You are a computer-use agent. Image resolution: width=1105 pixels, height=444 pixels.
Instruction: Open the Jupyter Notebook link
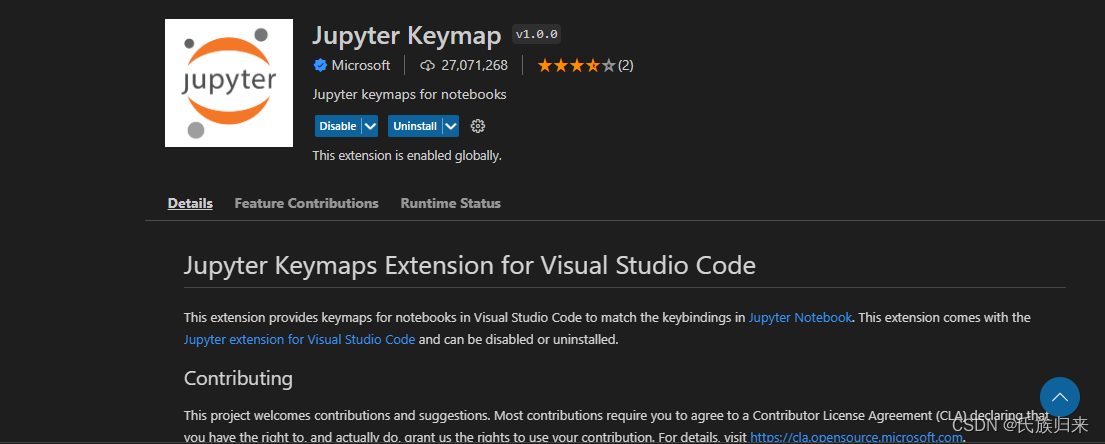coord(801,317)
